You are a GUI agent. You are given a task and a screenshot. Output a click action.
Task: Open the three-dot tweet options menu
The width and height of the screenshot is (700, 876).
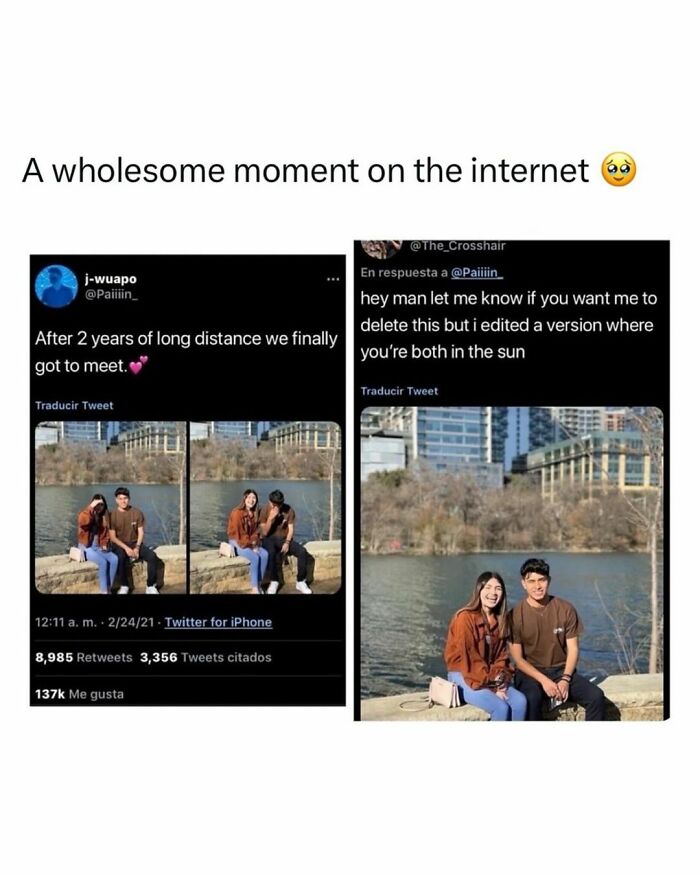tap(333, 279)
